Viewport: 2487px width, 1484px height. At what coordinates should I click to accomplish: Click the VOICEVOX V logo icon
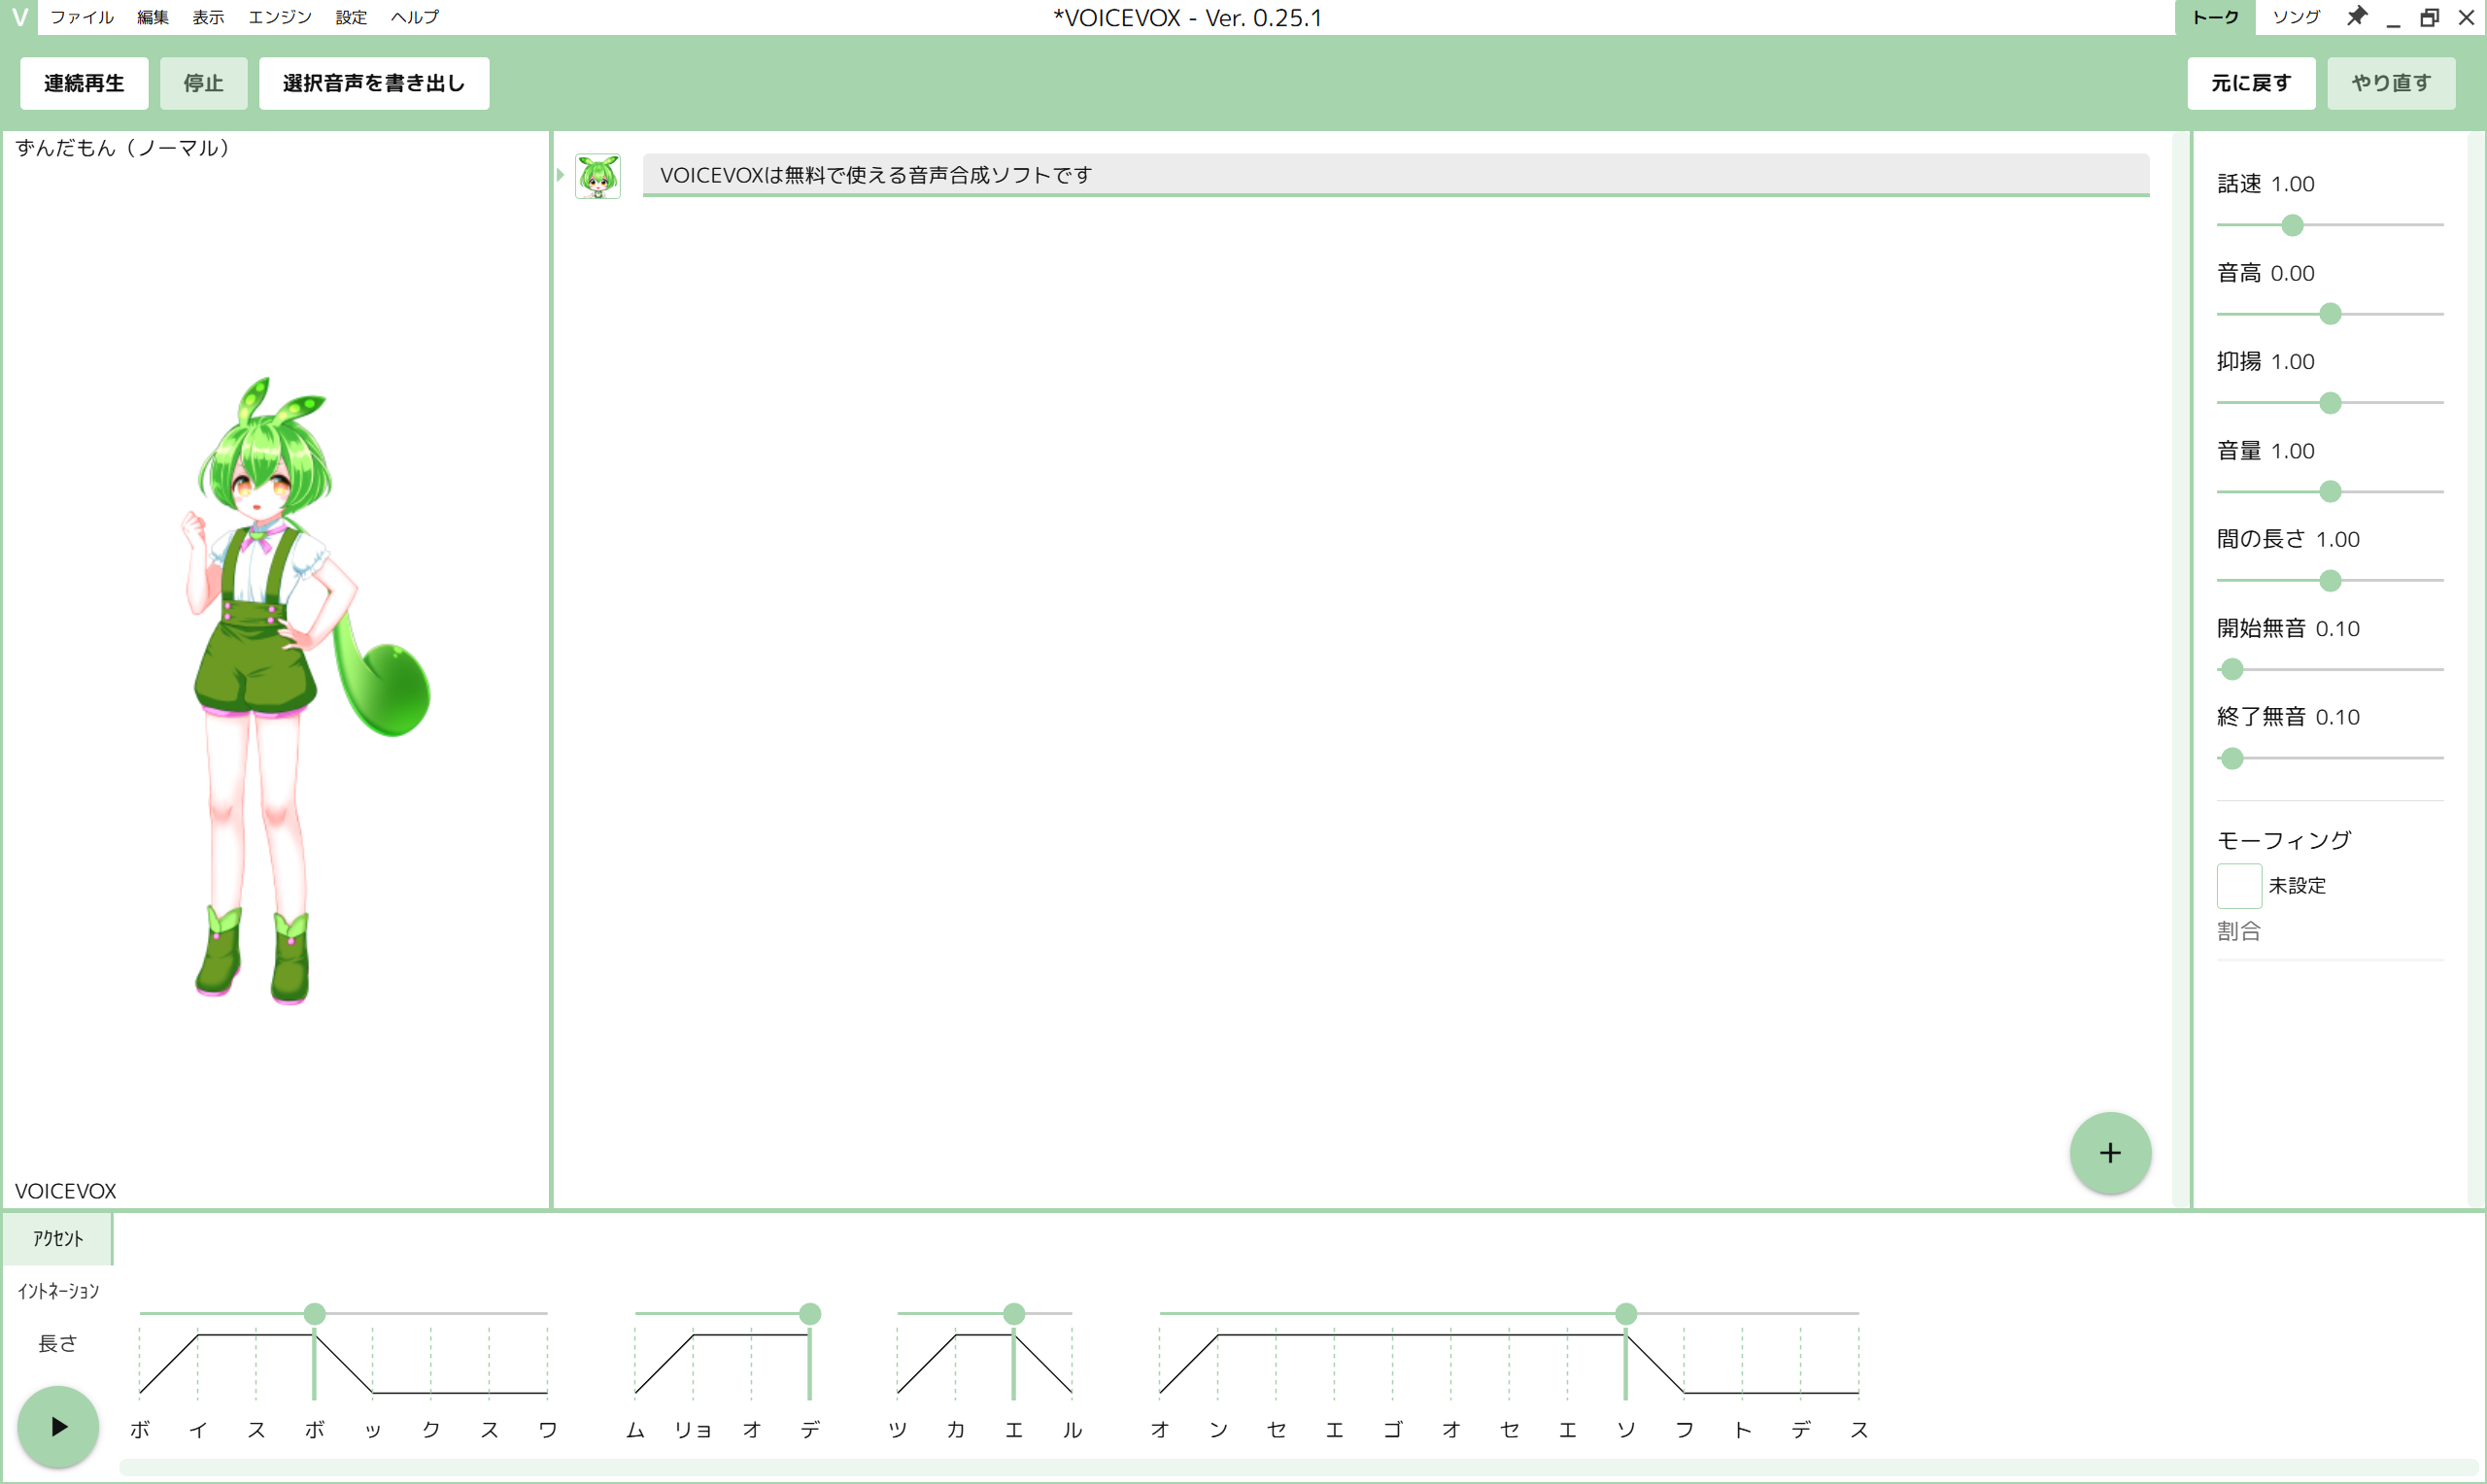19,17
